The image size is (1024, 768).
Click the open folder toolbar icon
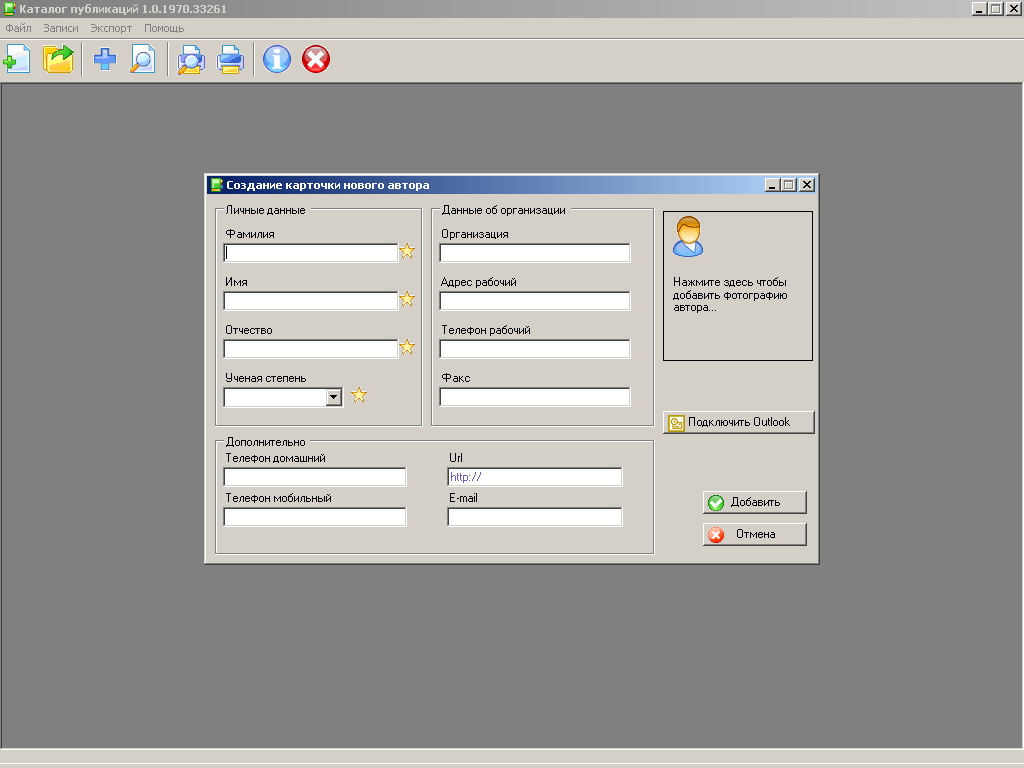(x=59, y=60)
